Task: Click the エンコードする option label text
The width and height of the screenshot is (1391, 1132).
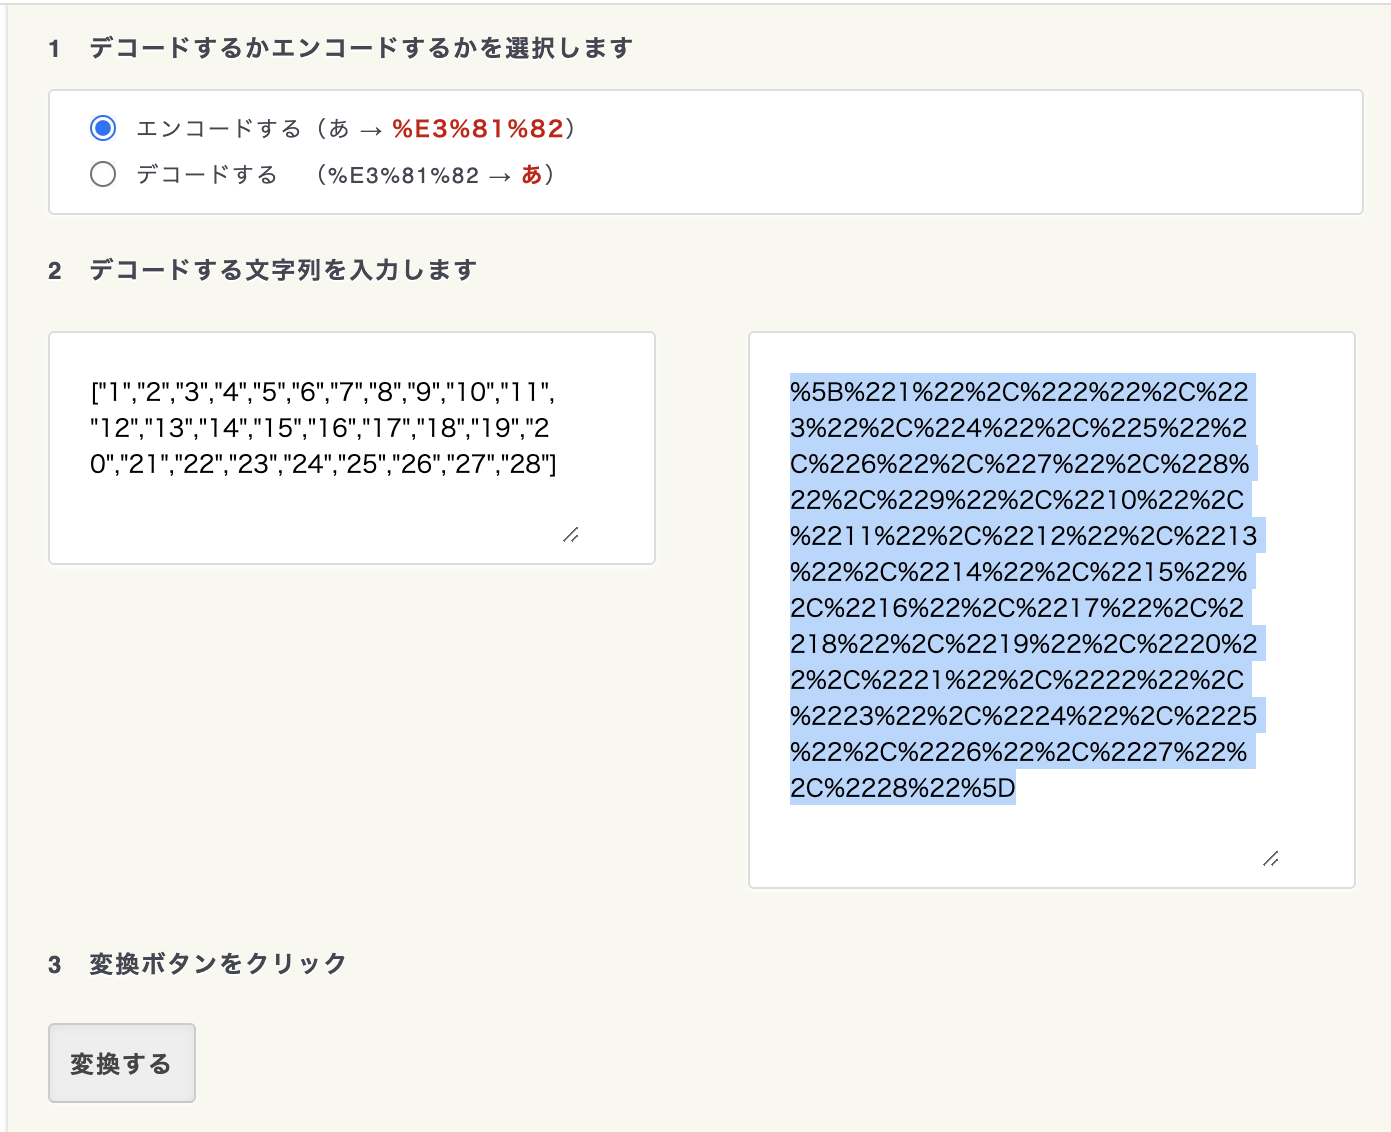Action: pos(218,128)
